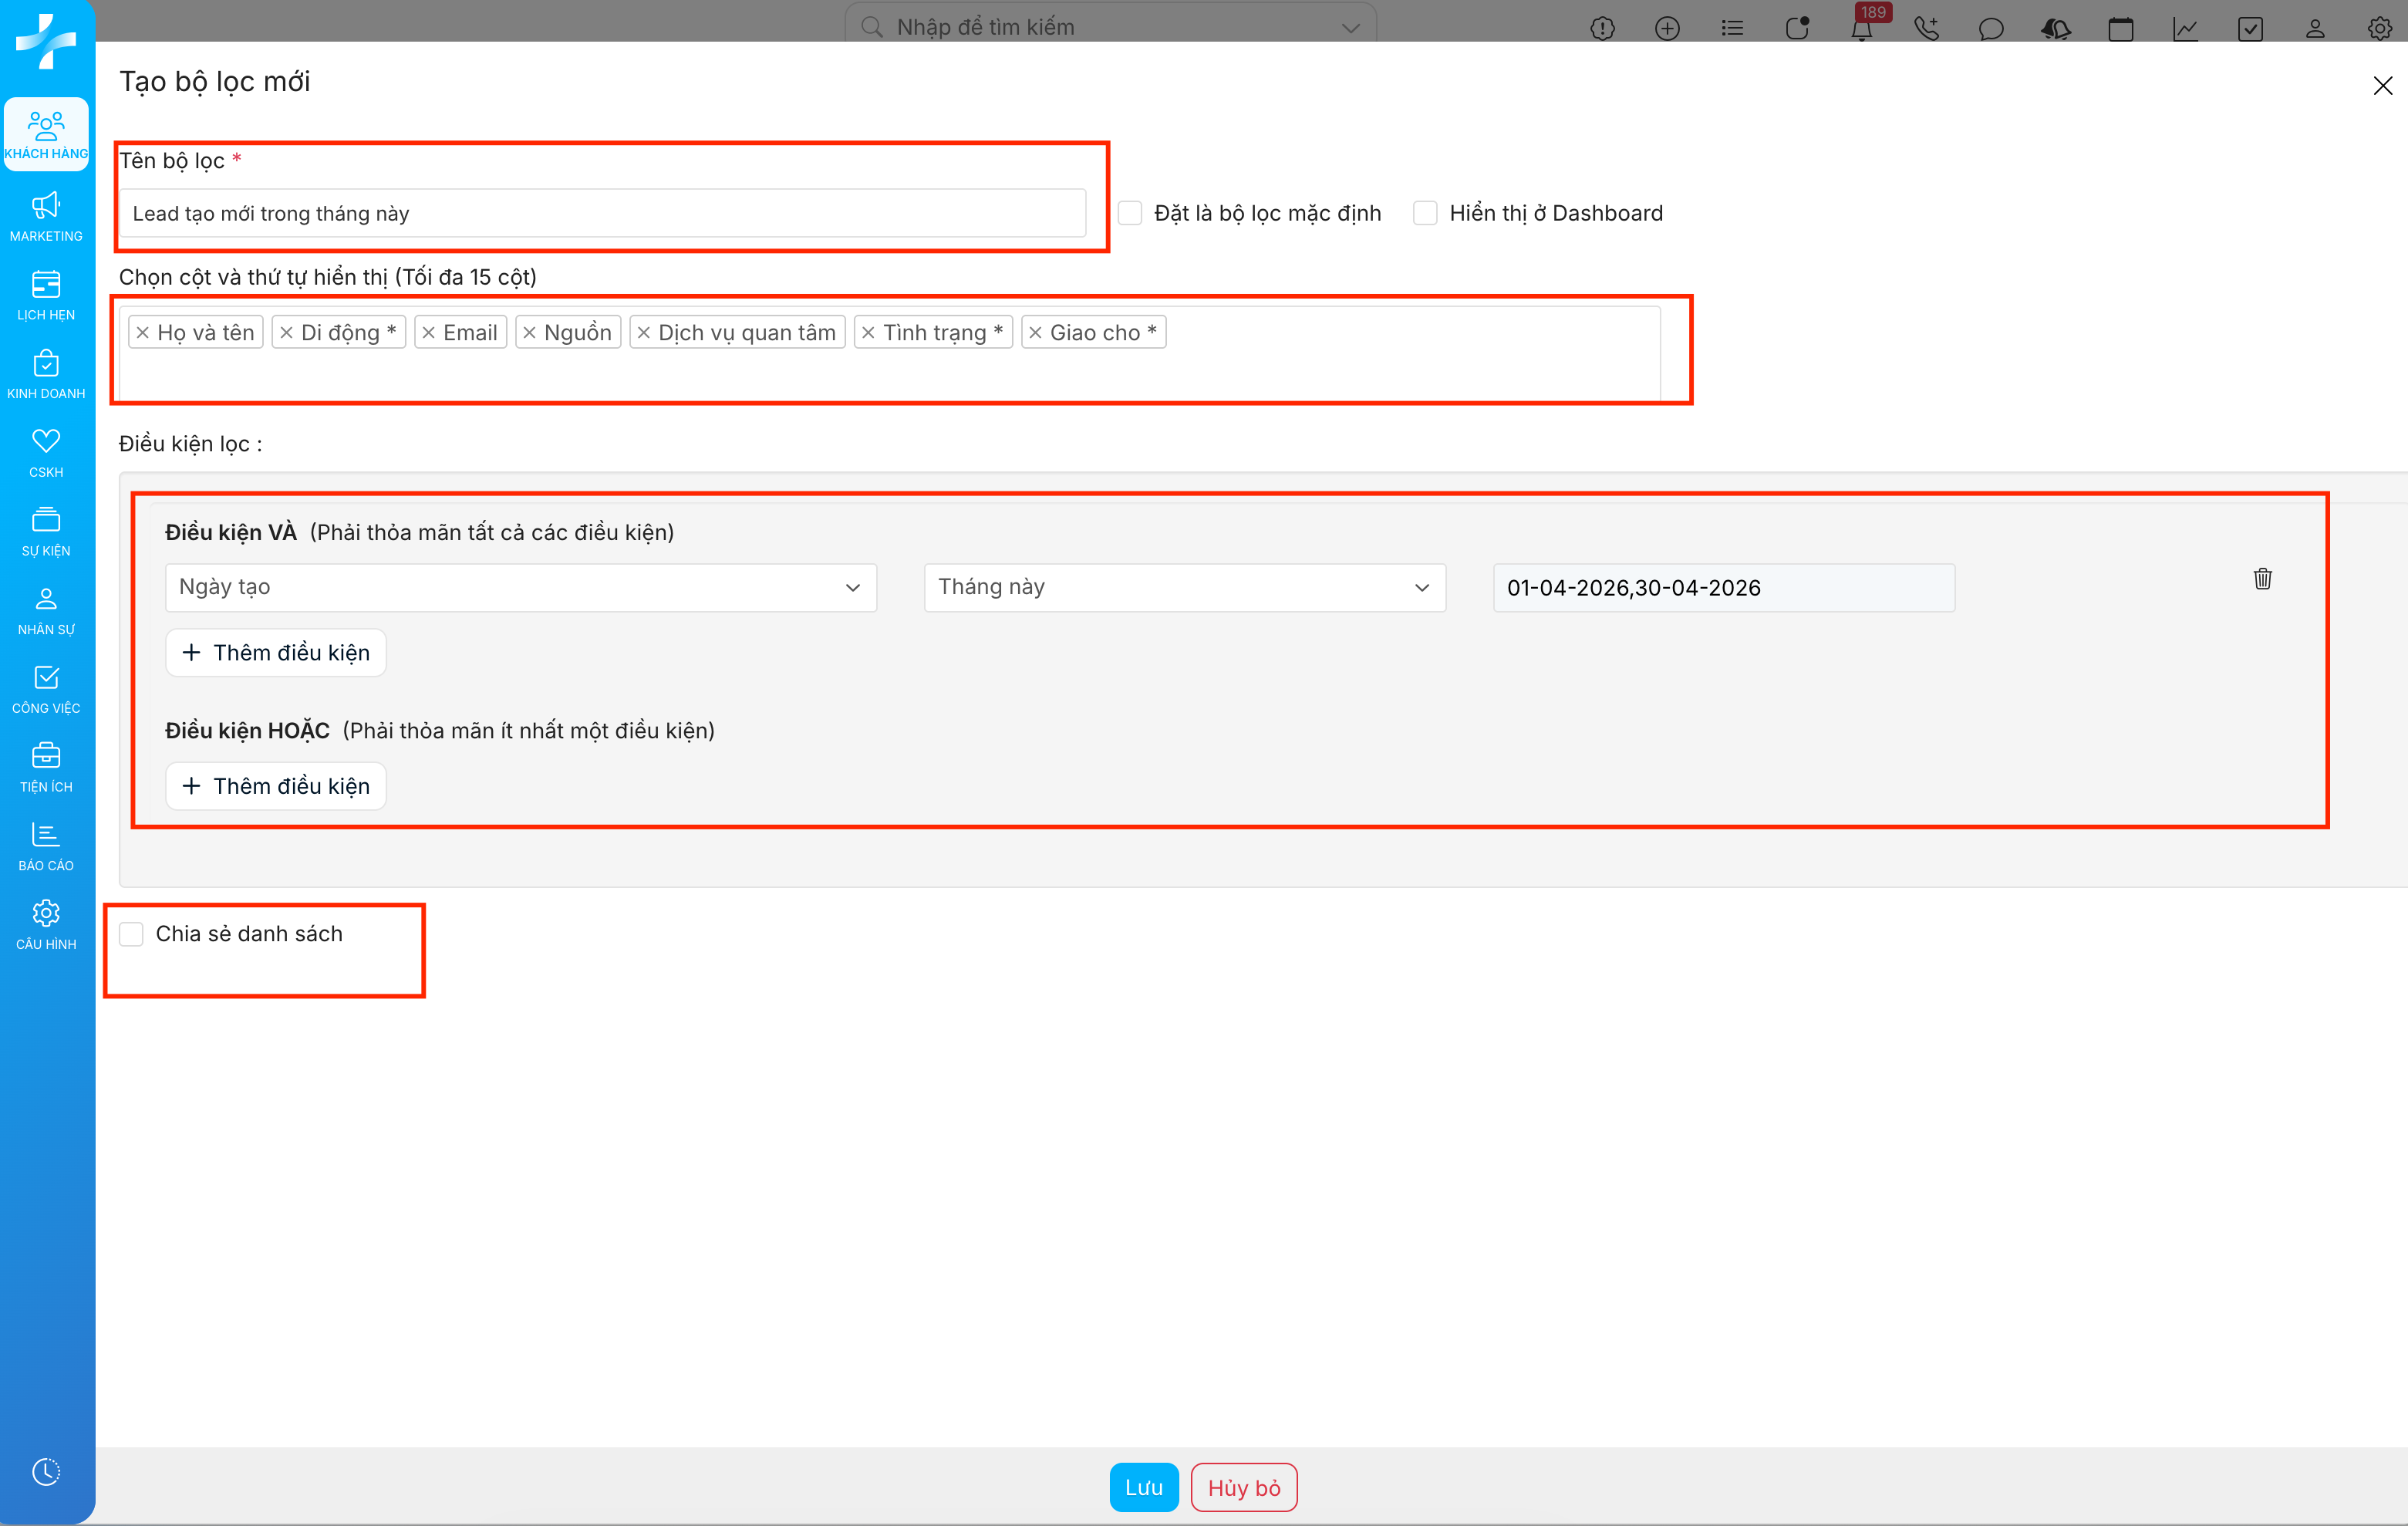Add a condition under Điều kiện HOẶC
Screen dimensions: 2408x1526
coord(276,786)
